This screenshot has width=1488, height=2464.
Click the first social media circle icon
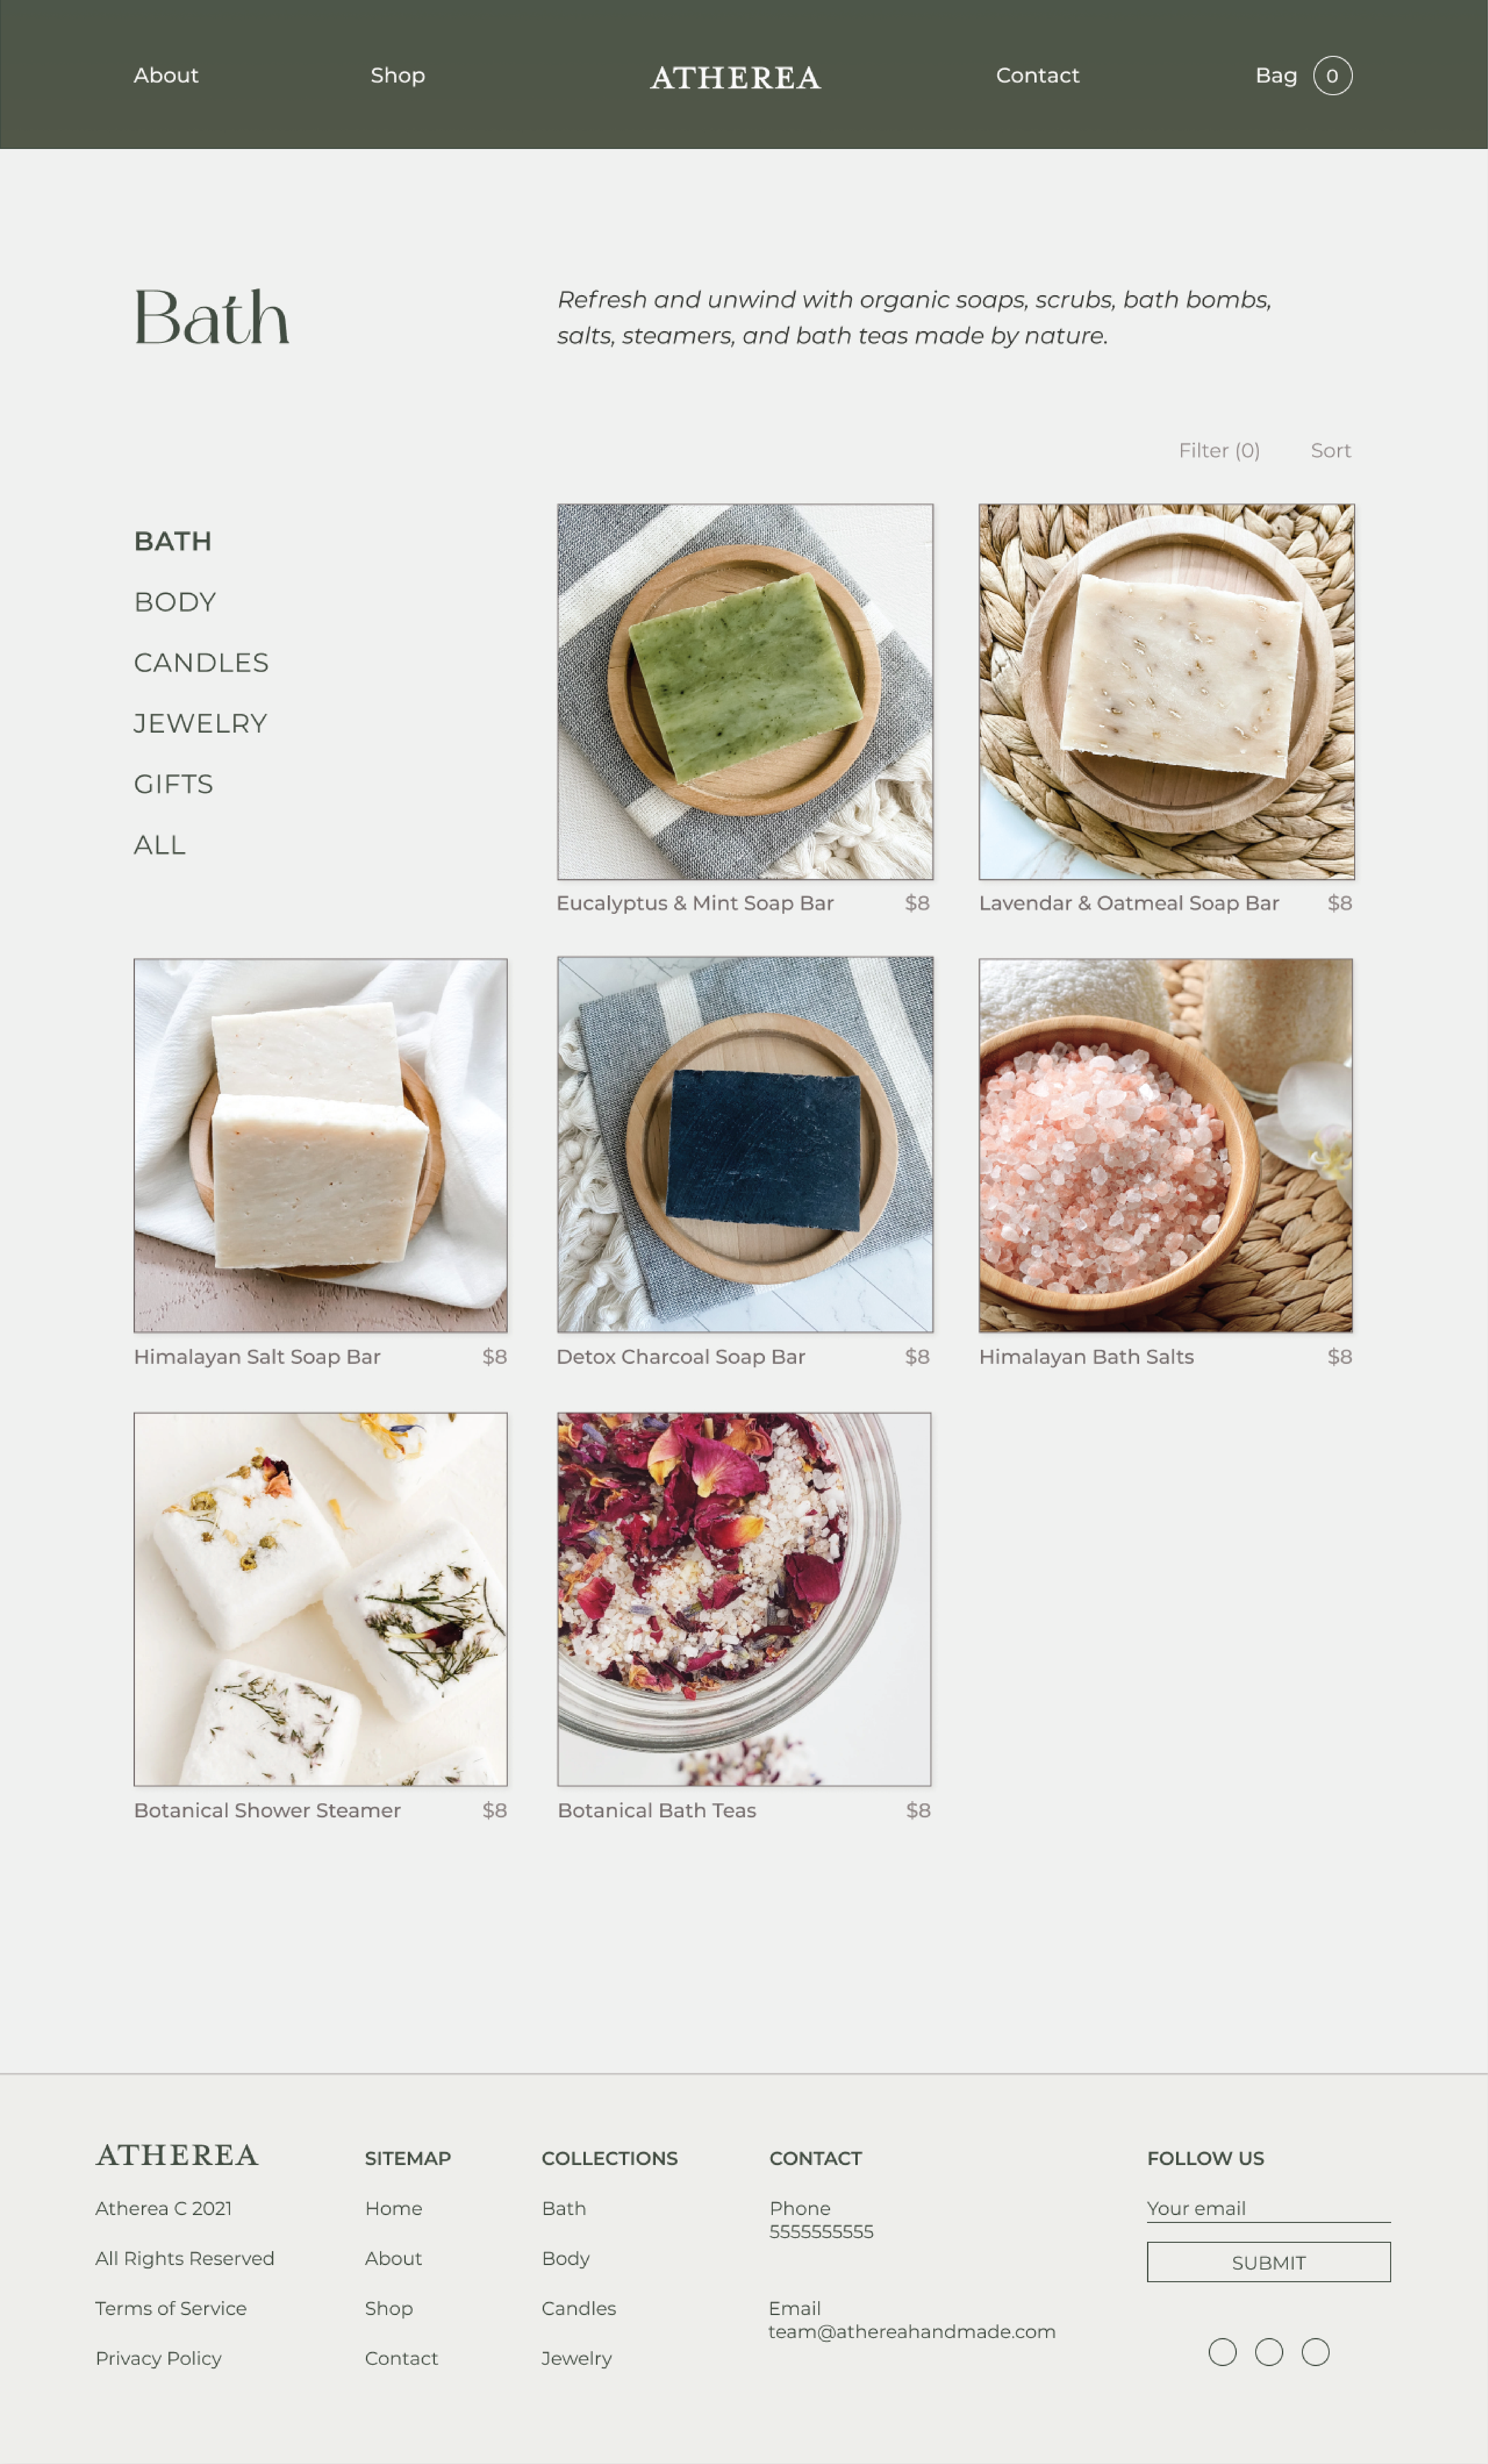pyautogui.click(x=1222, y=2352)
